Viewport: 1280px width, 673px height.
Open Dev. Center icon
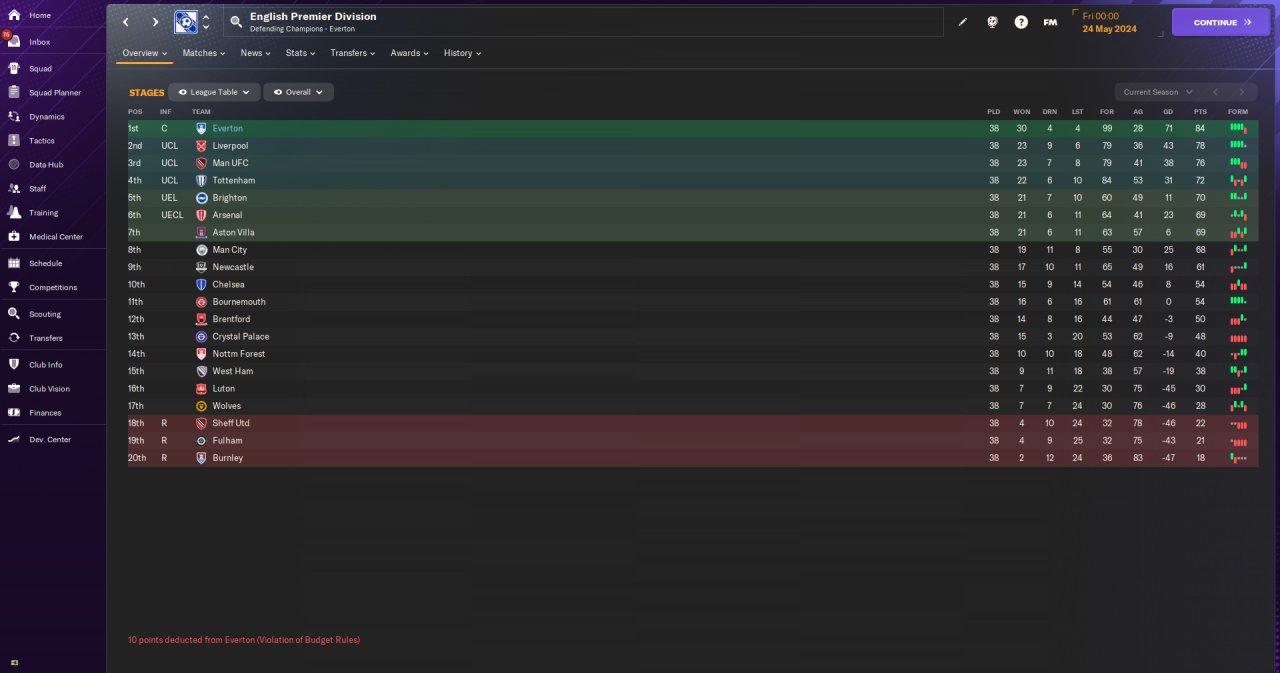tap(14, 440)
